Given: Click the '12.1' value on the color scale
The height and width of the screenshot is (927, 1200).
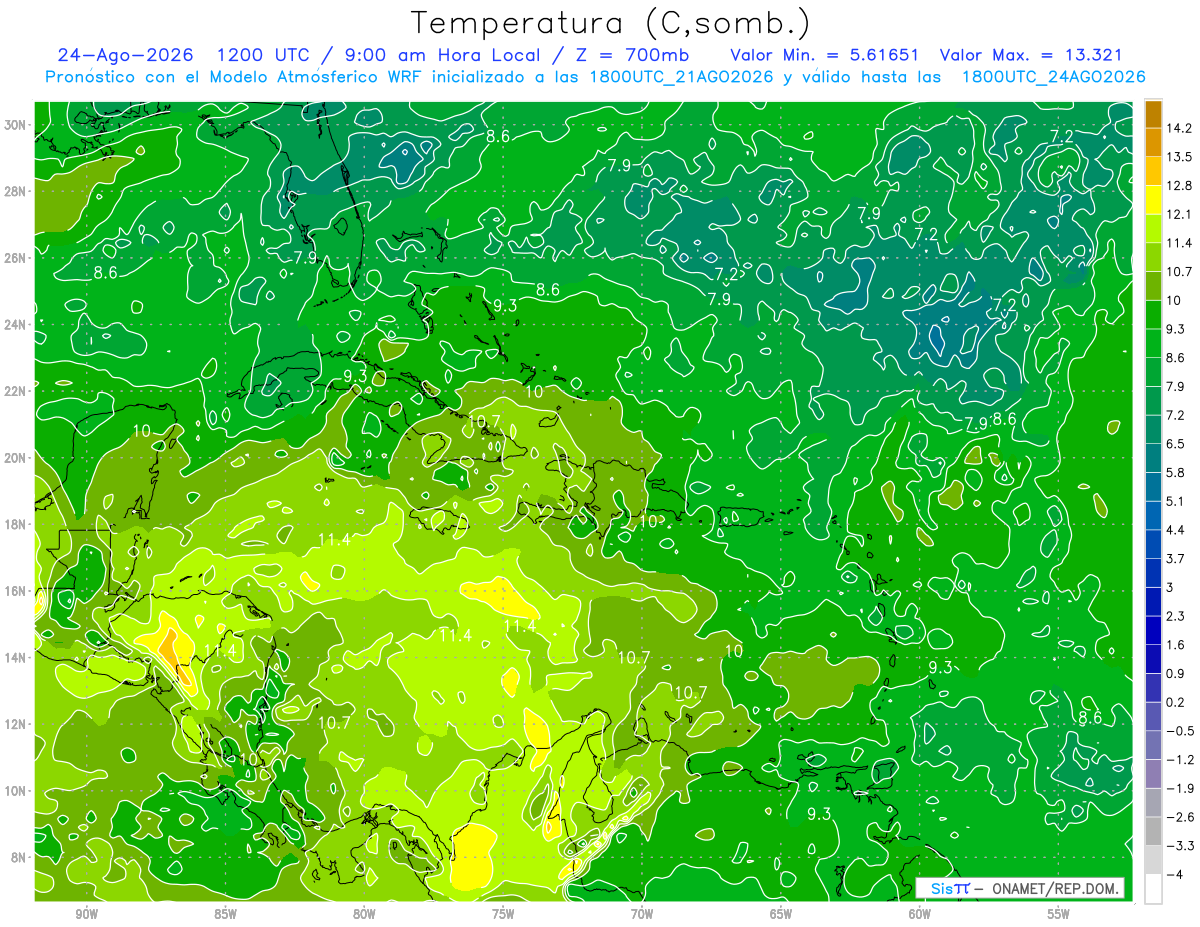Looking at the screenshot, I should click(1178, 214).
